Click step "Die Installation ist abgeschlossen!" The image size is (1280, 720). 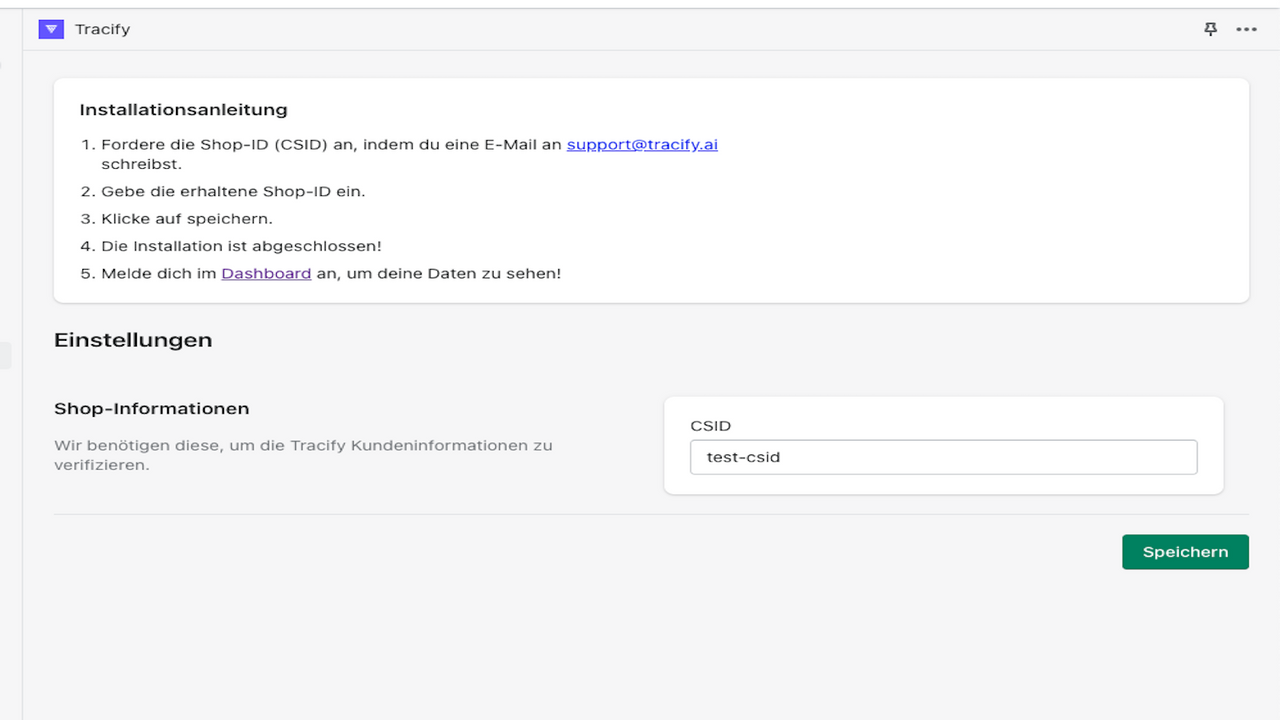(241, 246)
